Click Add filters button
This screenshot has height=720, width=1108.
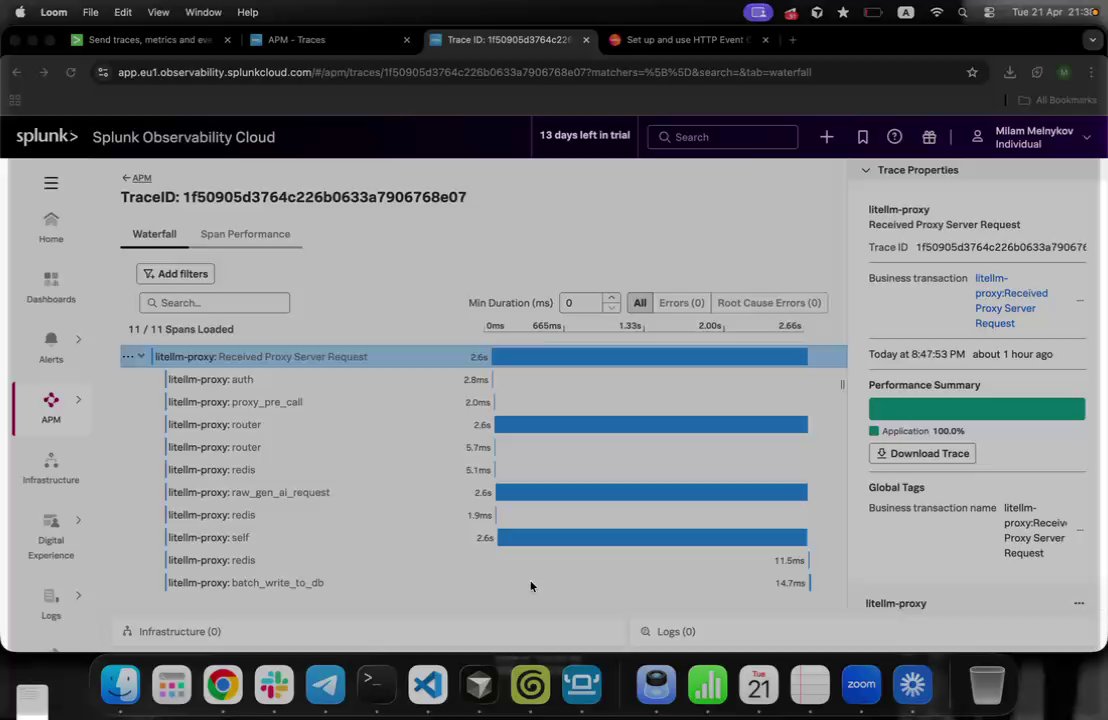175,273
